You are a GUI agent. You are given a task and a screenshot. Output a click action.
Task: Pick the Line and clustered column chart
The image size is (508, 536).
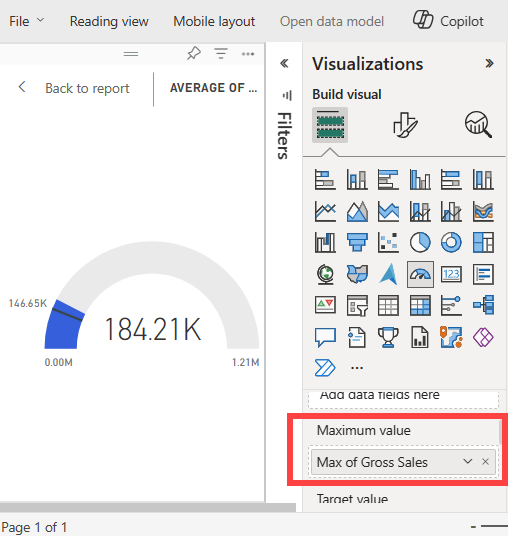(x=451, y=211)
